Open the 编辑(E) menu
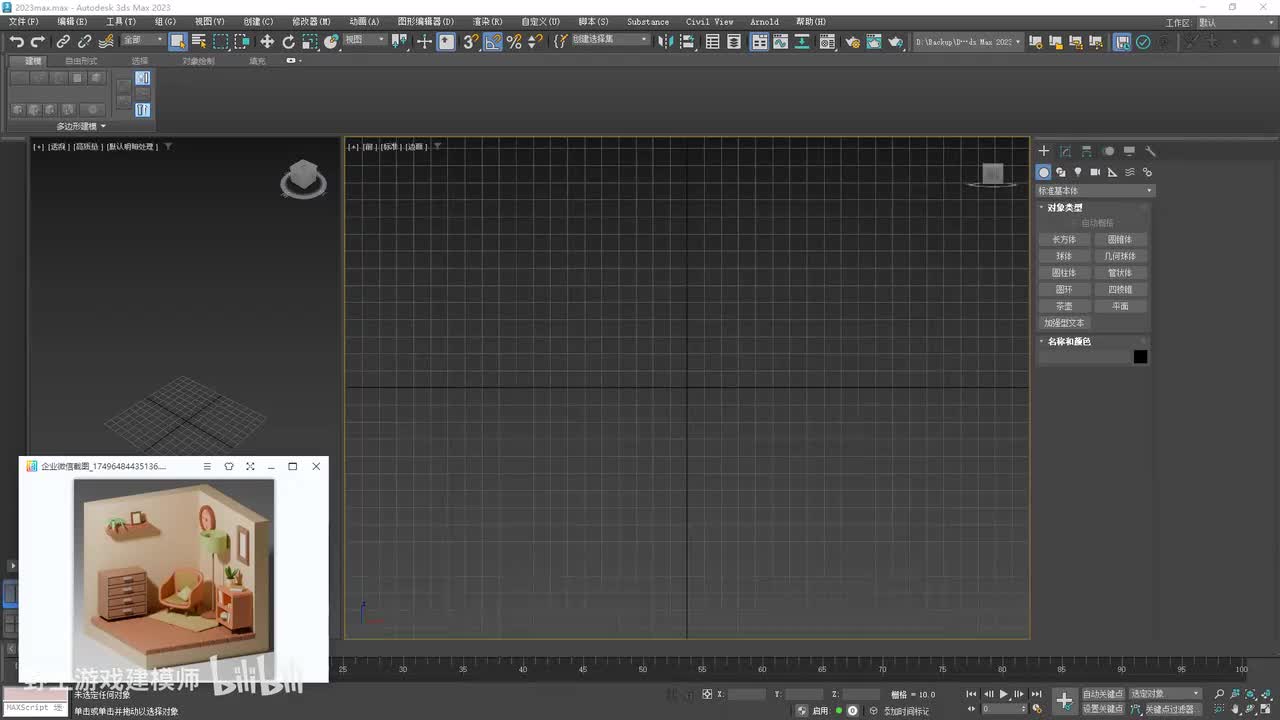This screenshot has height=720, width=1280. click(x=72, y=22)
